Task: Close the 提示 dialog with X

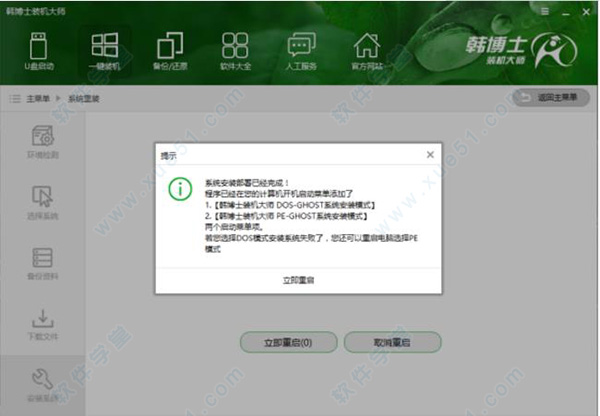Action: [x=430, y=155]
